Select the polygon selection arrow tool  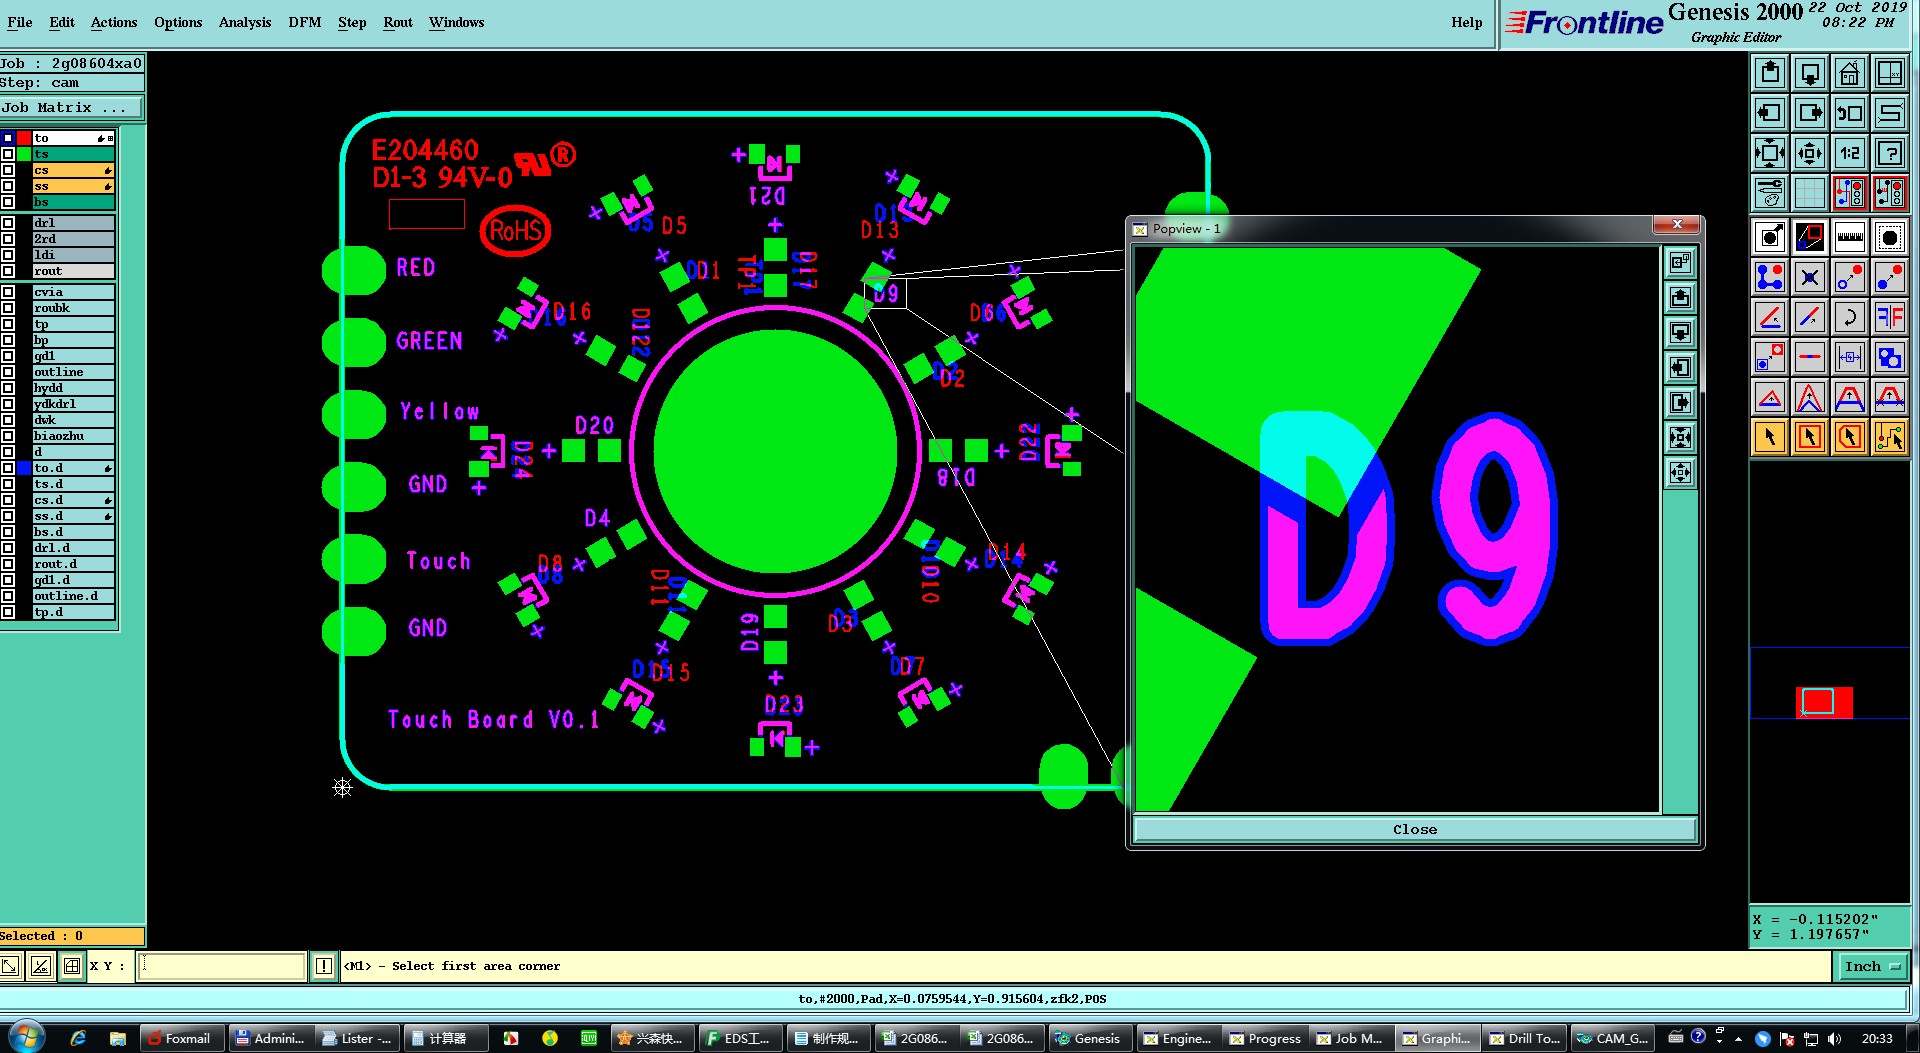pyautogui.click(x=1850, y=437)
